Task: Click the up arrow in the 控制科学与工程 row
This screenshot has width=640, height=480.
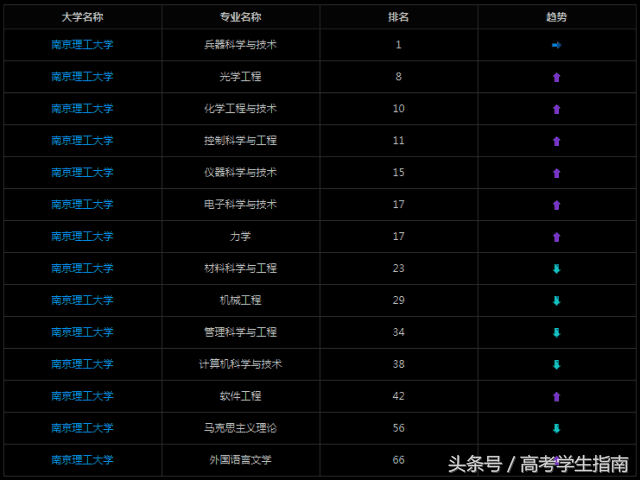Action: 556,141
